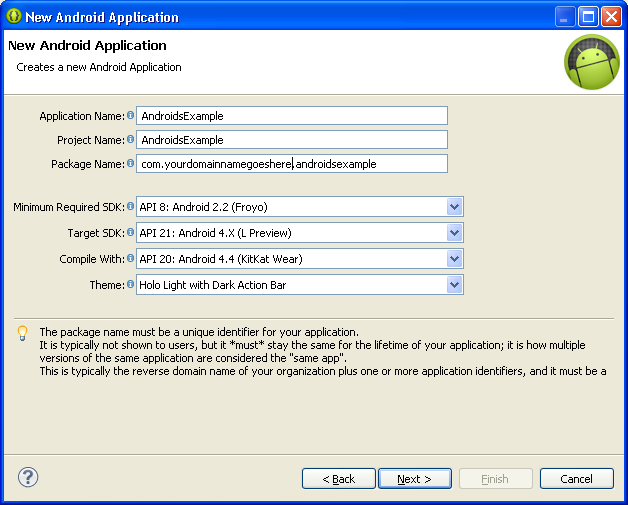Screen dimensions: 628x505
Task: Click the "Project Name:" label
Action: 91,140
